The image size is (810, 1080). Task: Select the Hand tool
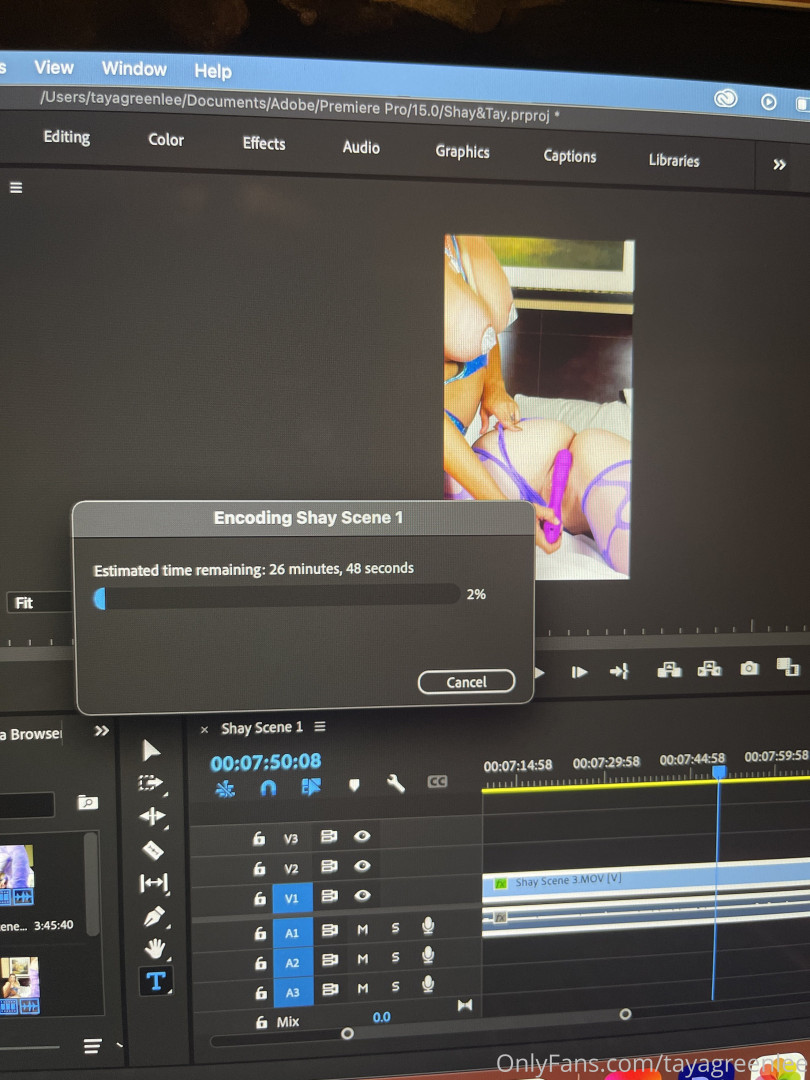[155, 950]
